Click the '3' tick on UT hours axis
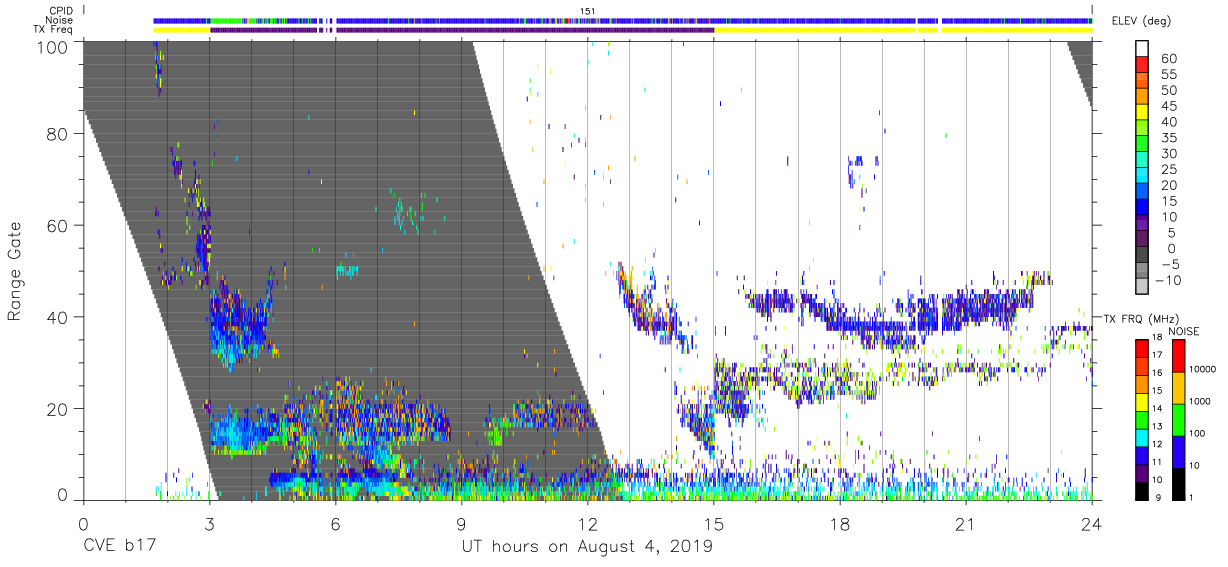This screenshot has height=567, width=1228. click(x=210, y=524)
